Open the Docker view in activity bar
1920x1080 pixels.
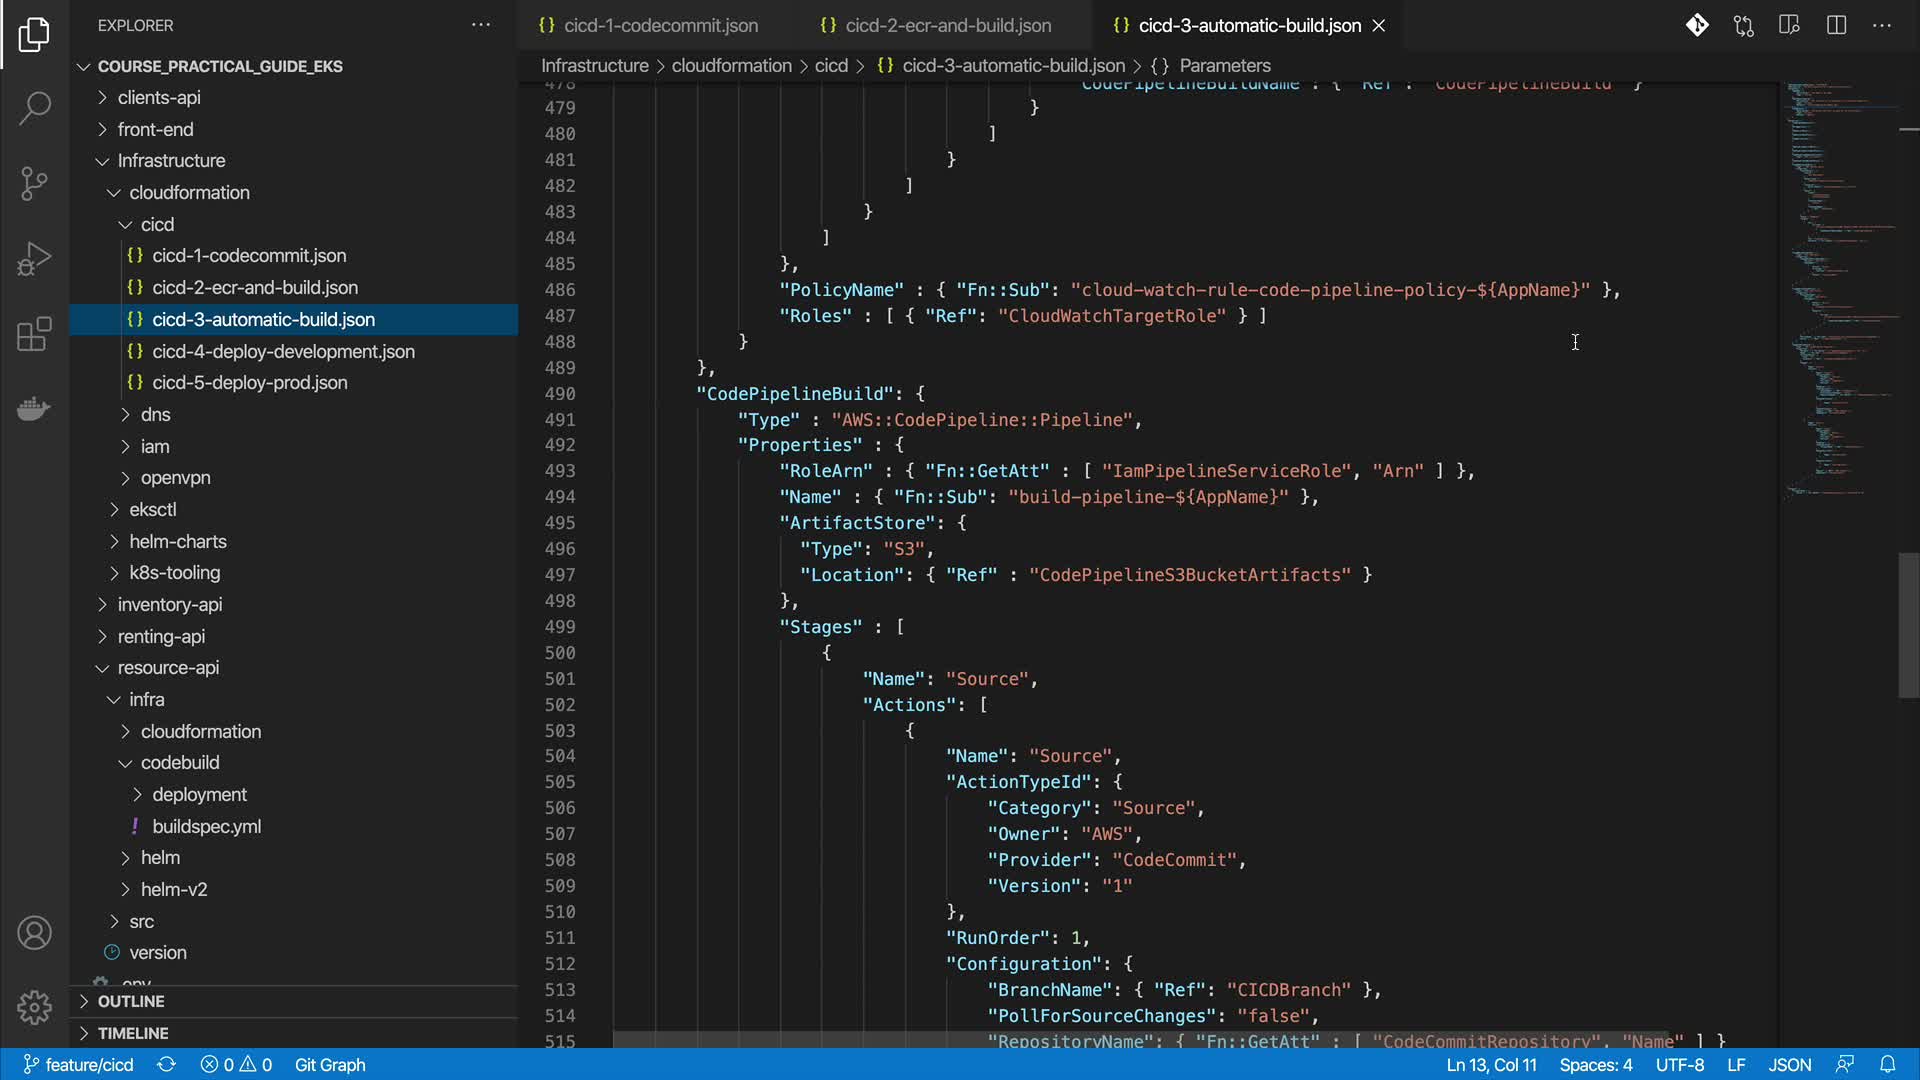34,409
